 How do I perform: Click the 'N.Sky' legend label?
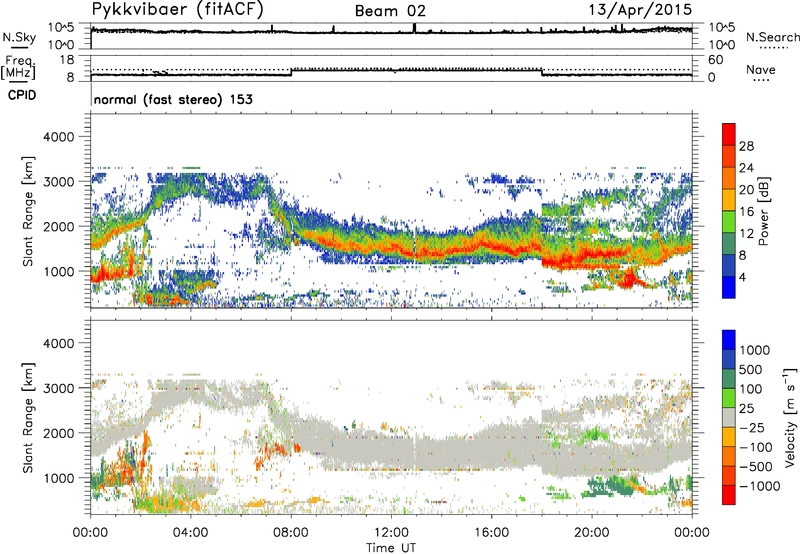coord(19,37)
